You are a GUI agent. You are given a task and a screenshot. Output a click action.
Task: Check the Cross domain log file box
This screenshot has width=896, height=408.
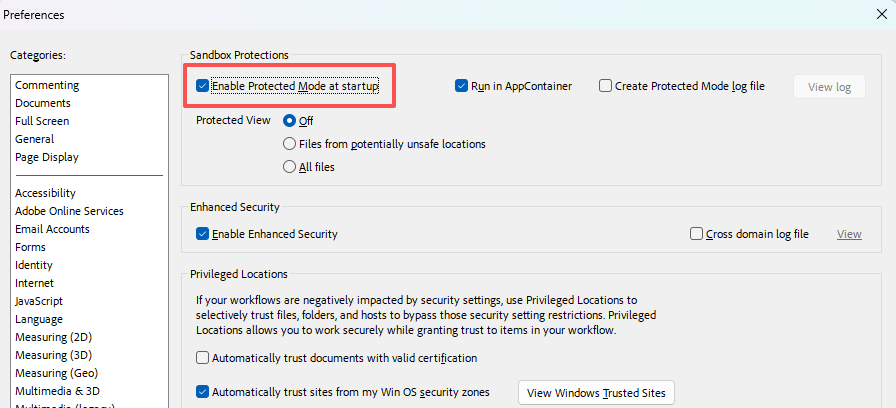pyautogui.click(x=697, y=234)
